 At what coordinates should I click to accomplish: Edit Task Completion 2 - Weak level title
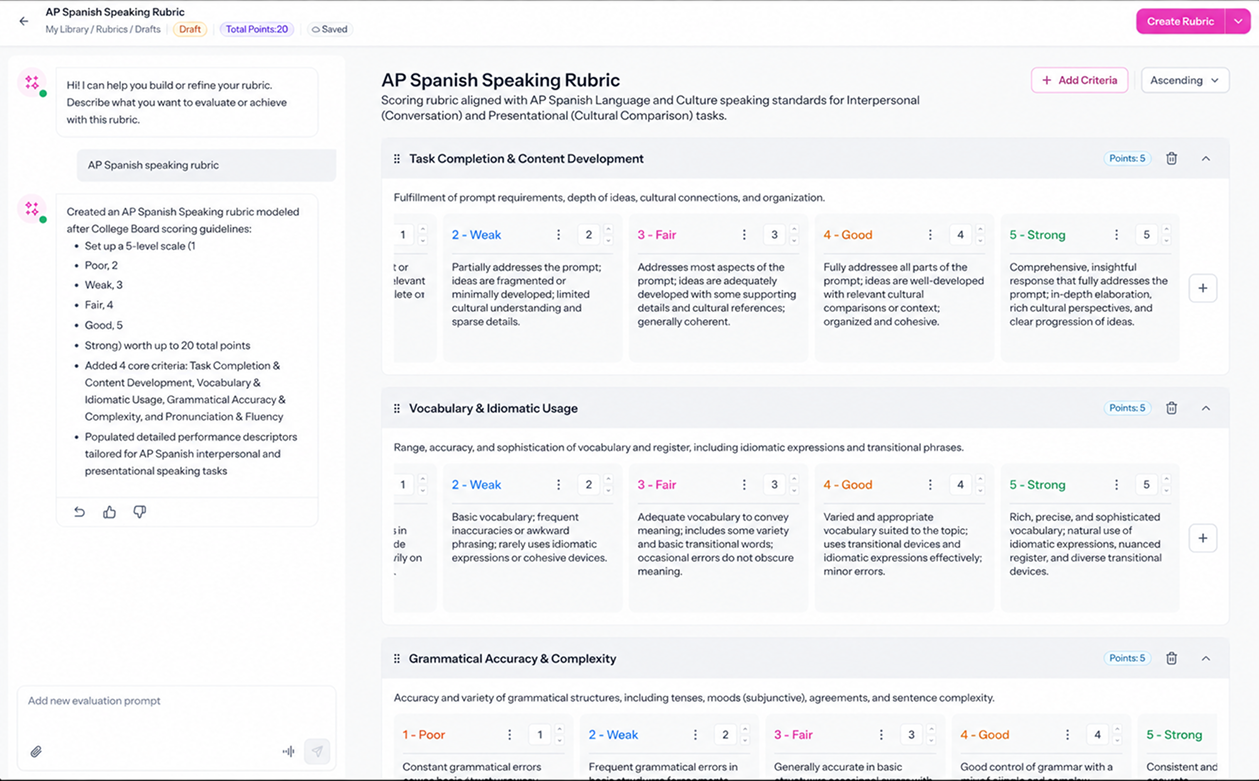click(476, 235)
